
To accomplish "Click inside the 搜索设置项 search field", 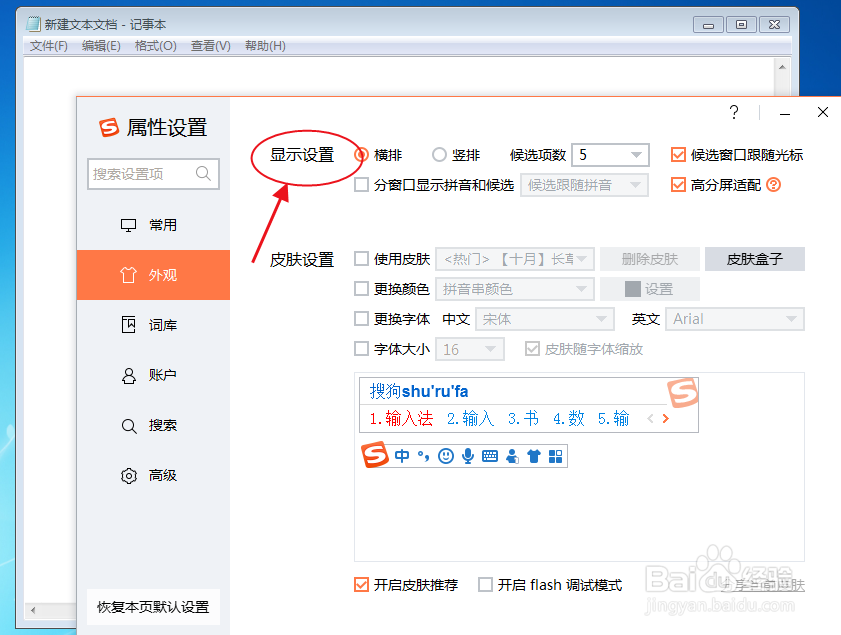I will point(153,174).
